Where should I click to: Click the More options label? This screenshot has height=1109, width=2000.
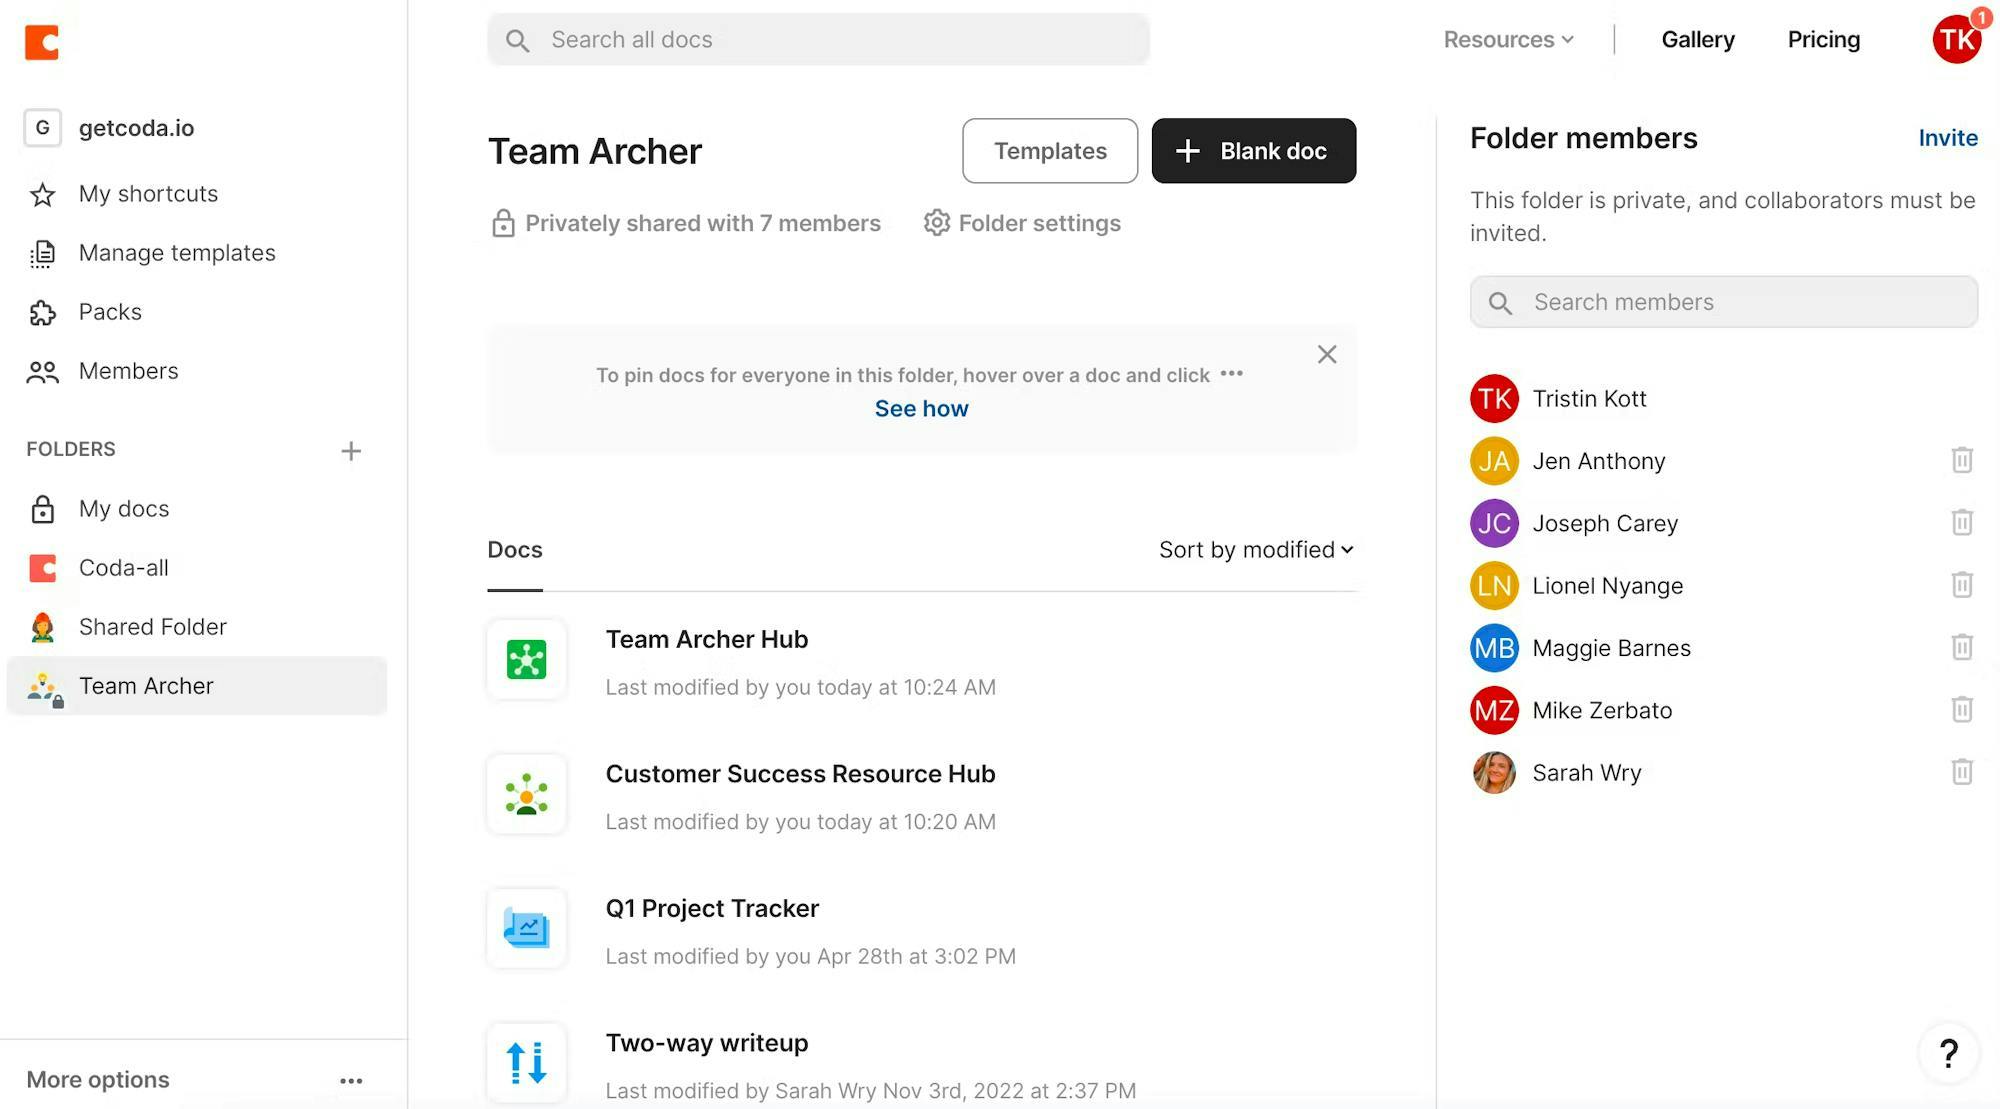98,1080
